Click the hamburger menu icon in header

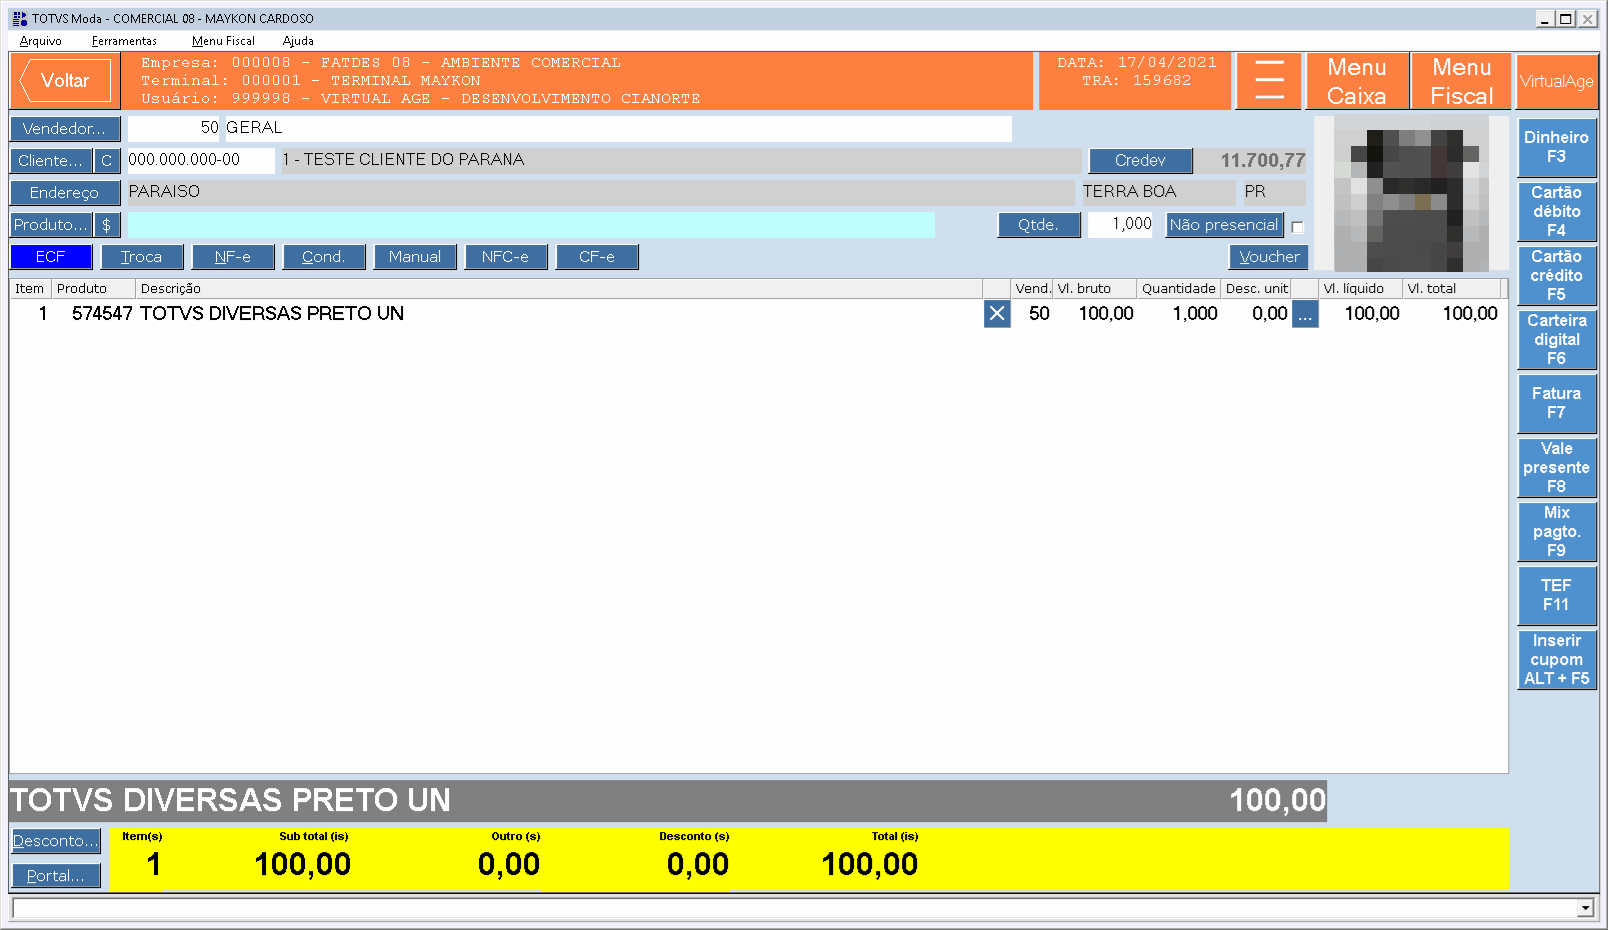(1269, 81)
